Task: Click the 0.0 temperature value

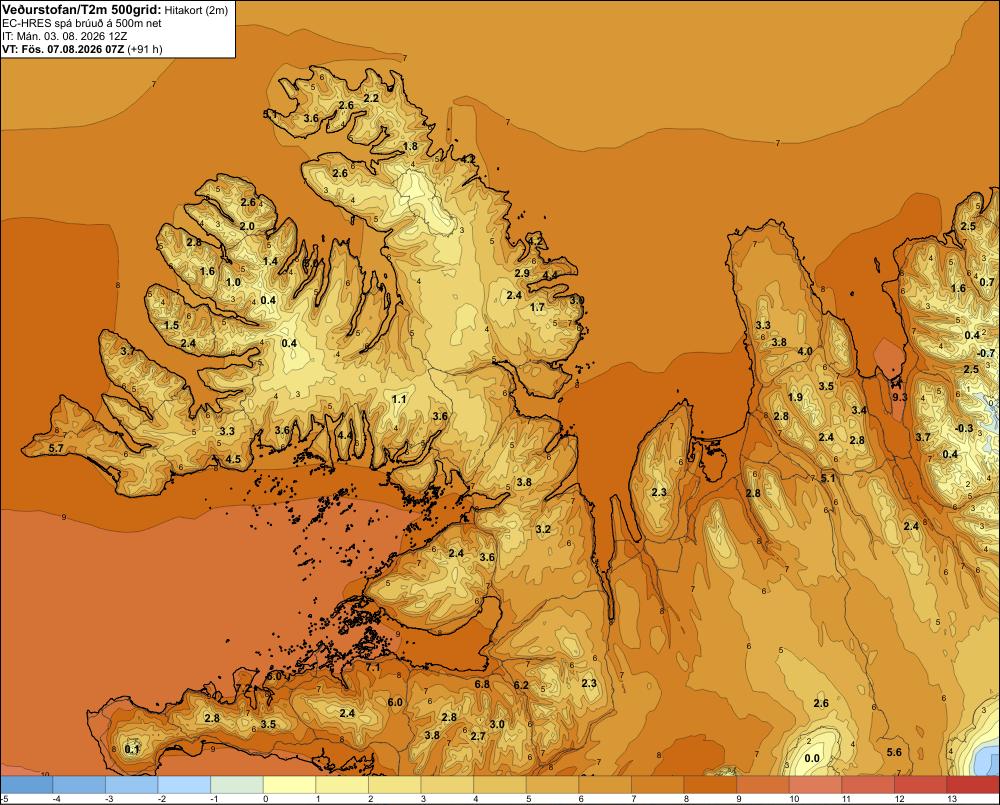Action: click(812, 758)
